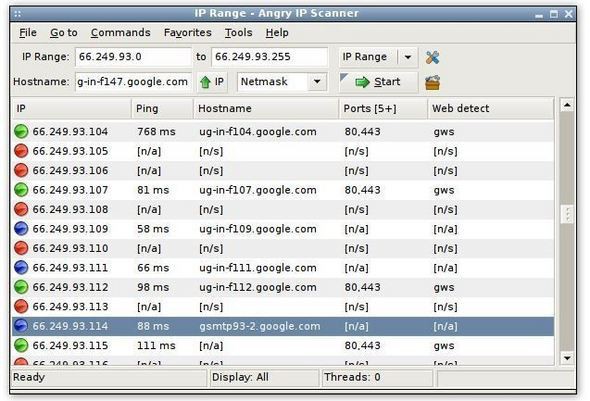
Task: Click the 66 ms ping value
Action: tap(153, 268)
